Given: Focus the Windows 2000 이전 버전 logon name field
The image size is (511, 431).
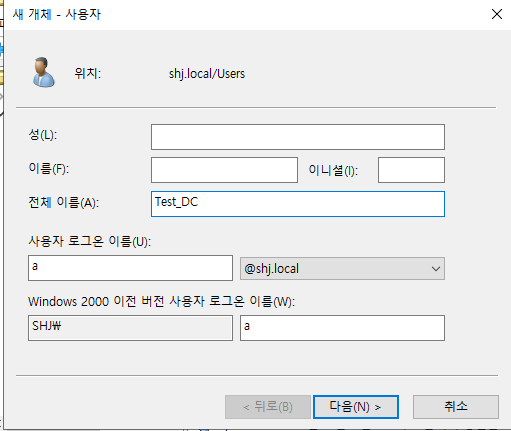Looking at the screenshot, I should pos(342,328).
